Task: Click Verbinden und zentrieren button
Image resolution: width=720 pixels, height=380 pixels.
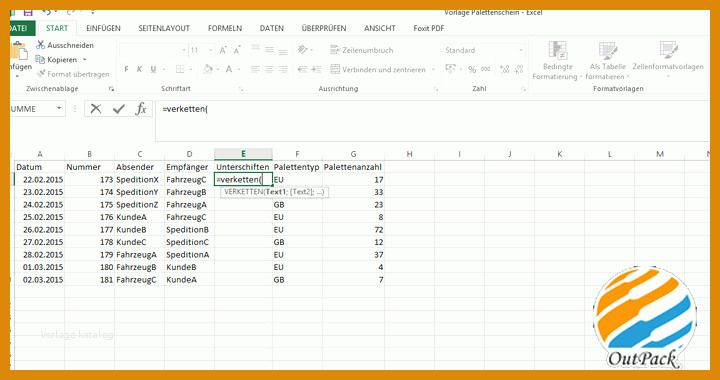Action: point(378,70)
